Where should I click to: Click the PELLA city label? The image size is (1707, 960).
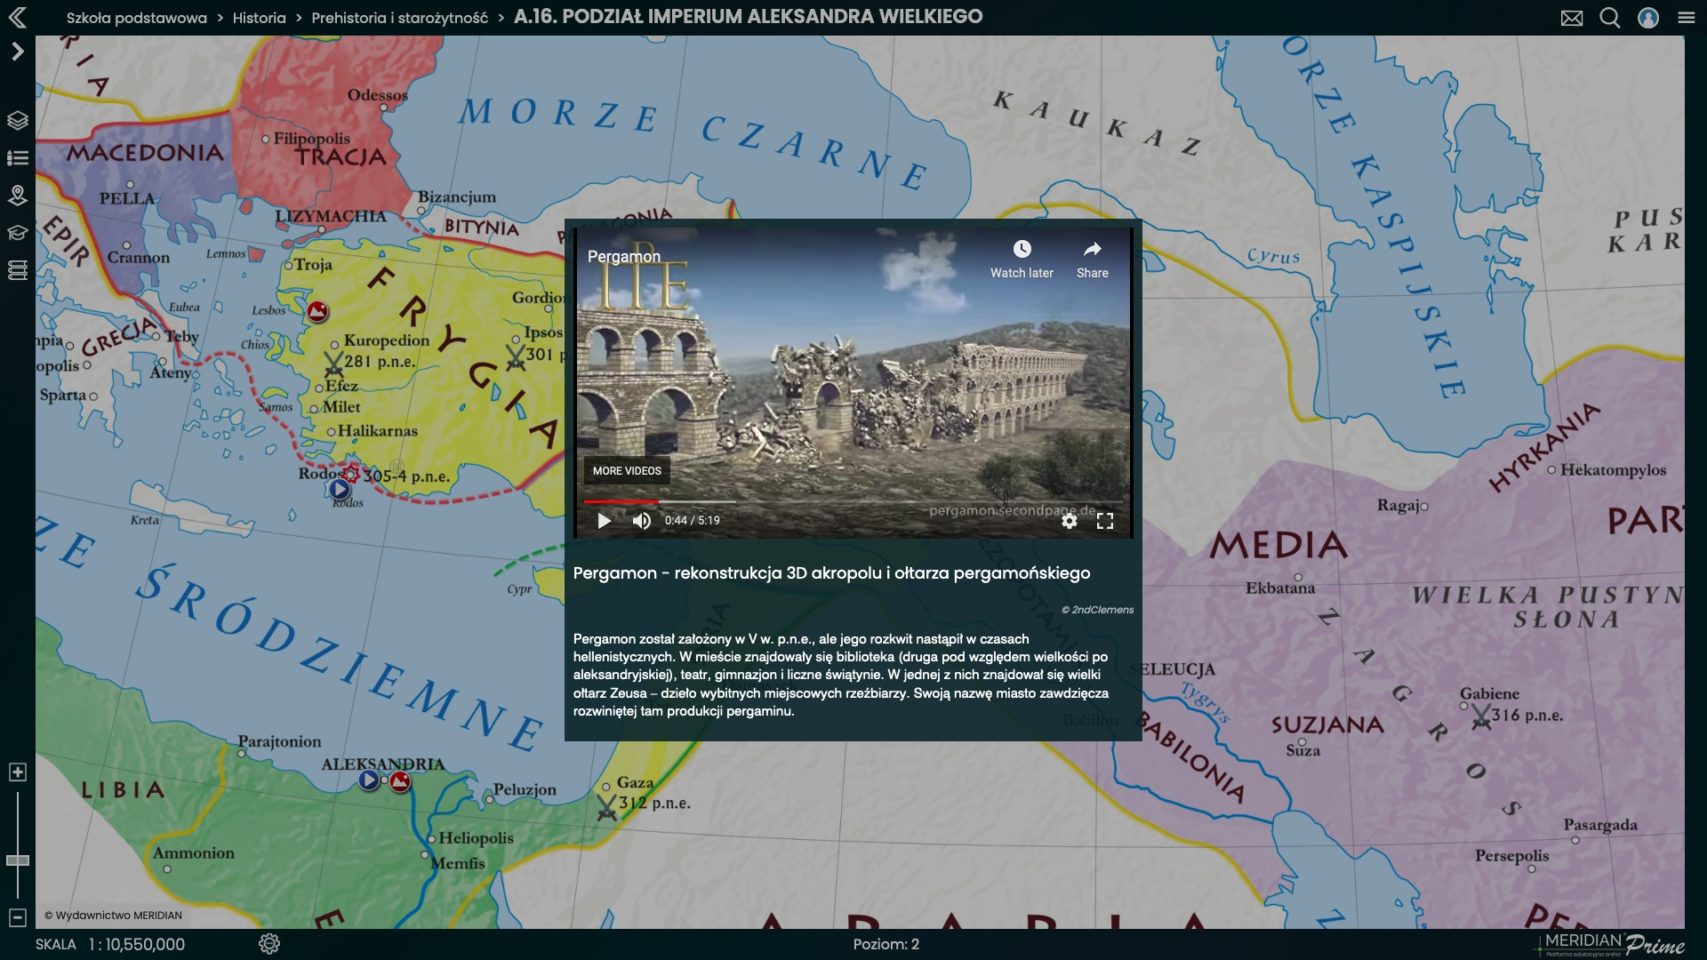click(127, 198)
